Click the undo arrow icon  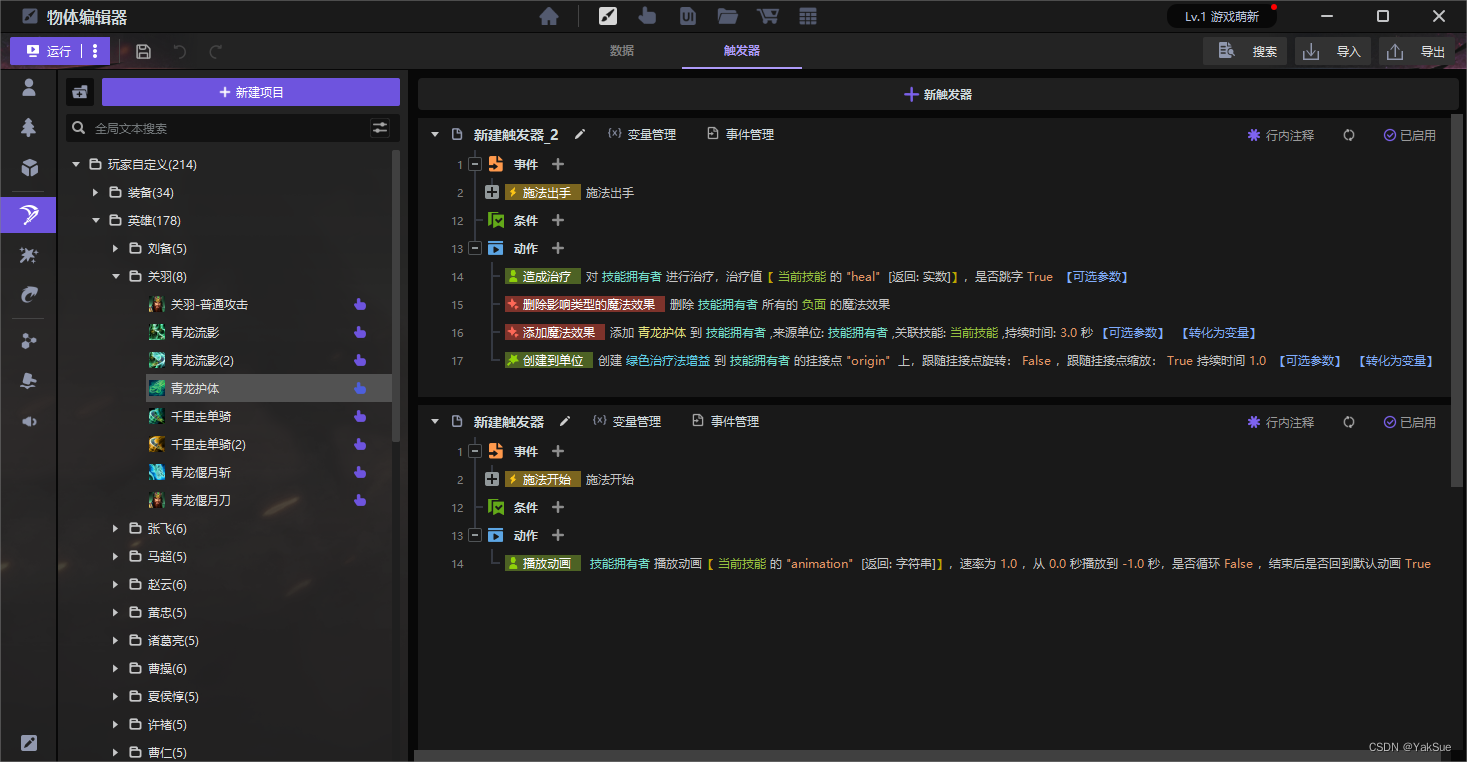click(180, 51)
